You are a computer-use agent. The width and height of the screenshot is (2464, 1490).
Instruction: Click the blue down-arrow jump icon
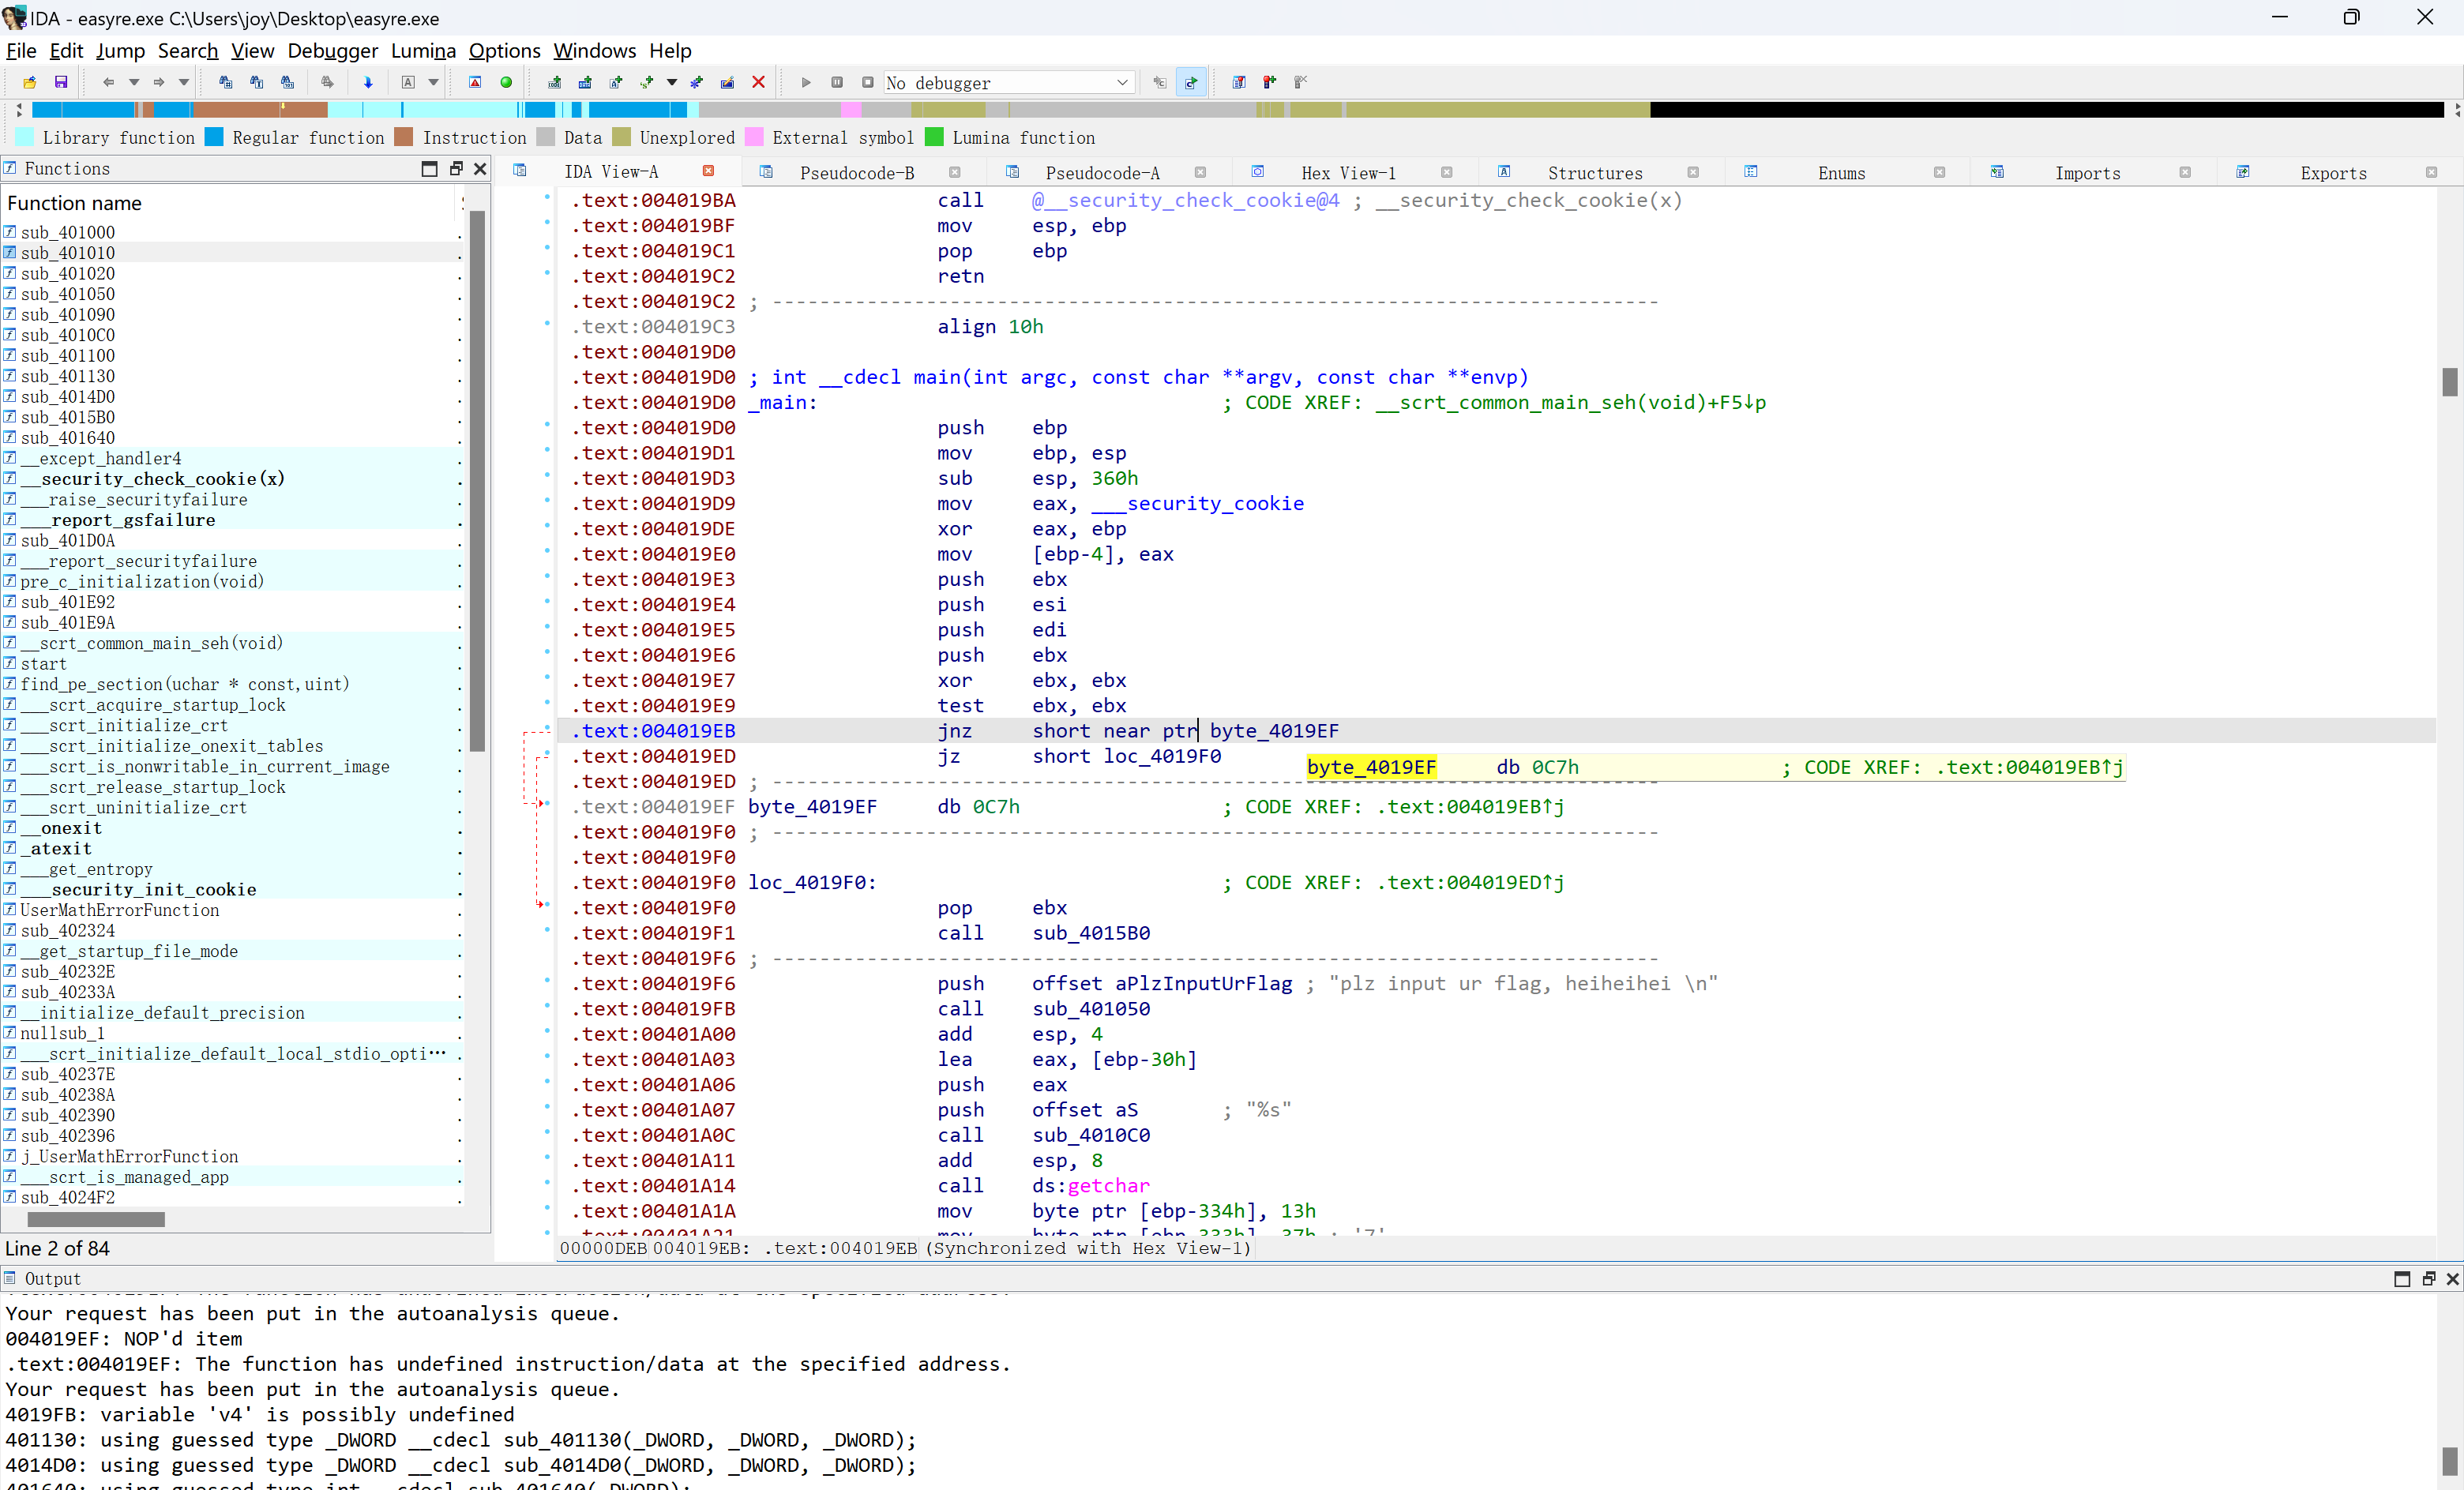coord(368,83)
